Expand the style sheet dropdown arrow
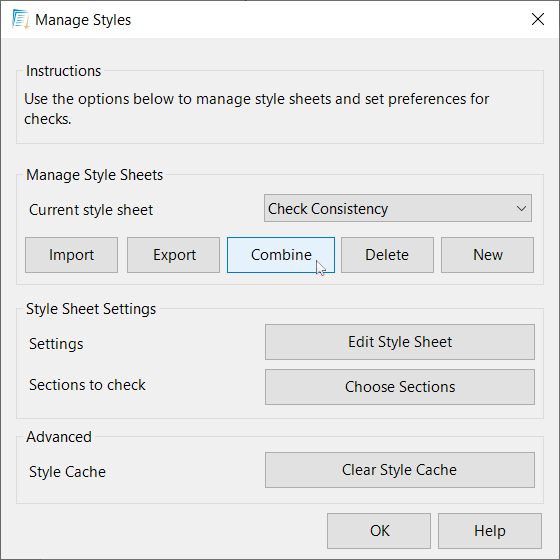 [x=521, y=208]
